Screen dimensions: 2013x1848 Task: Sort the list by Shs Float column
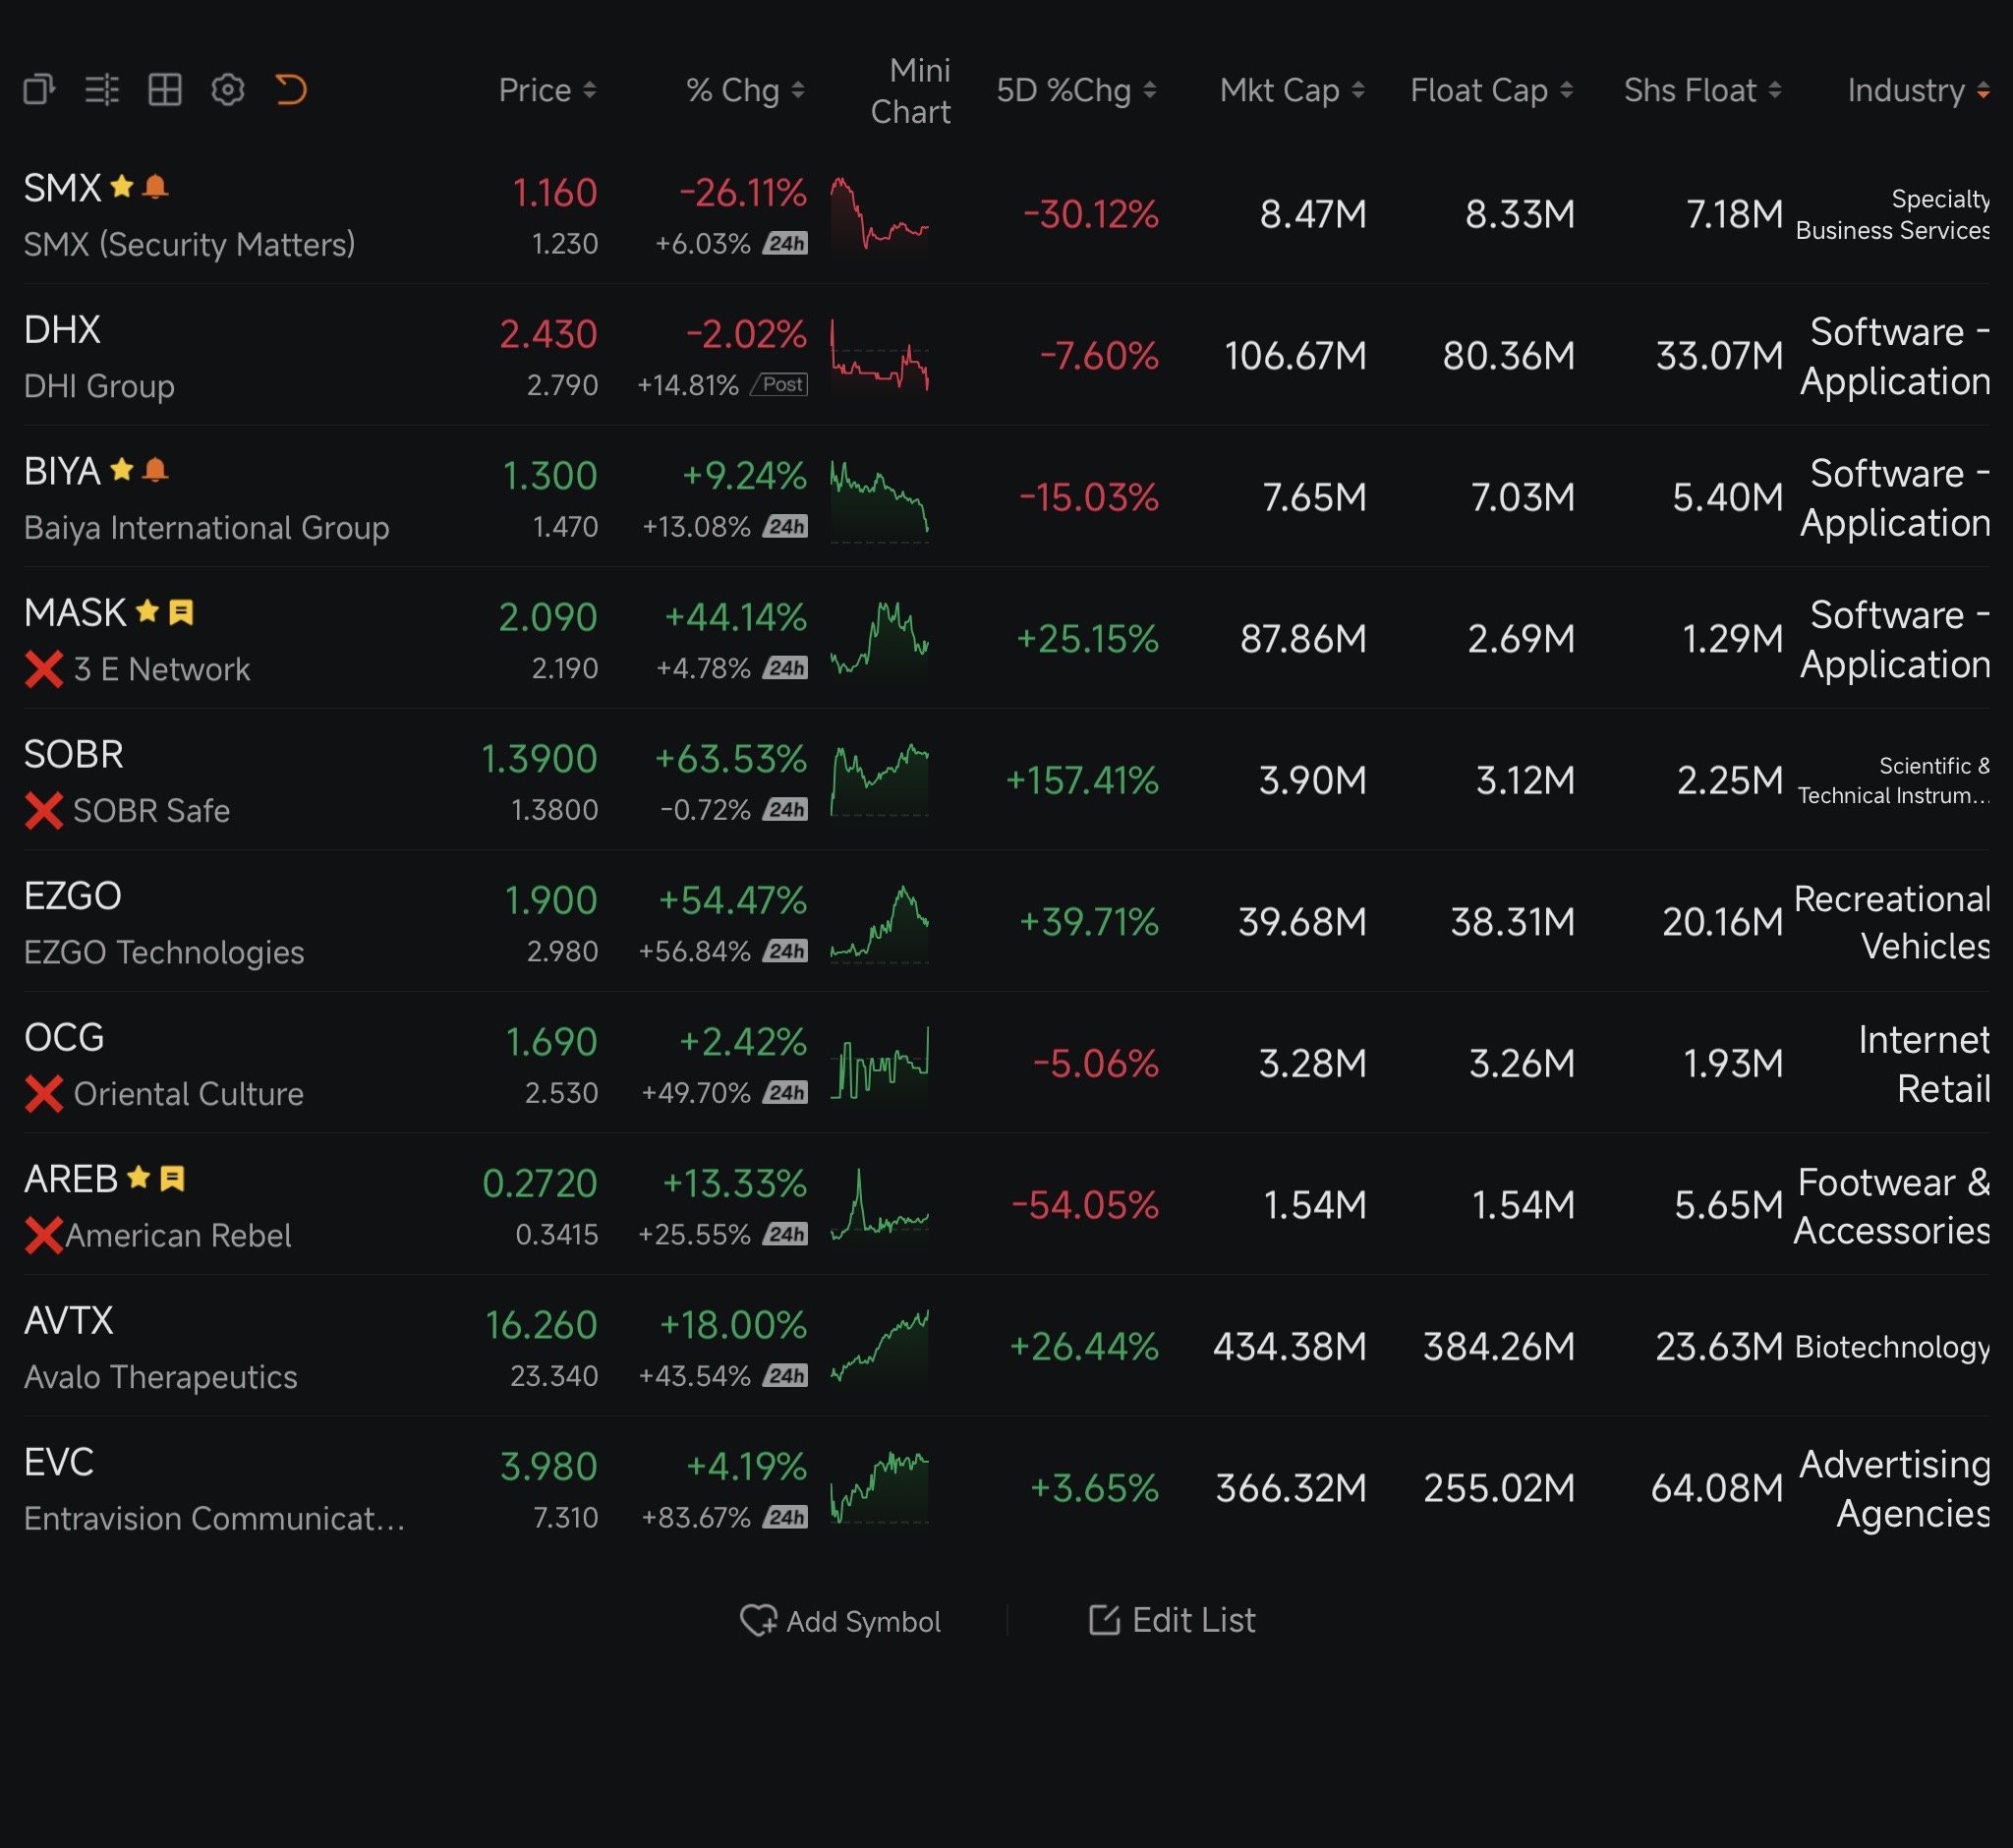(1703, 90)
